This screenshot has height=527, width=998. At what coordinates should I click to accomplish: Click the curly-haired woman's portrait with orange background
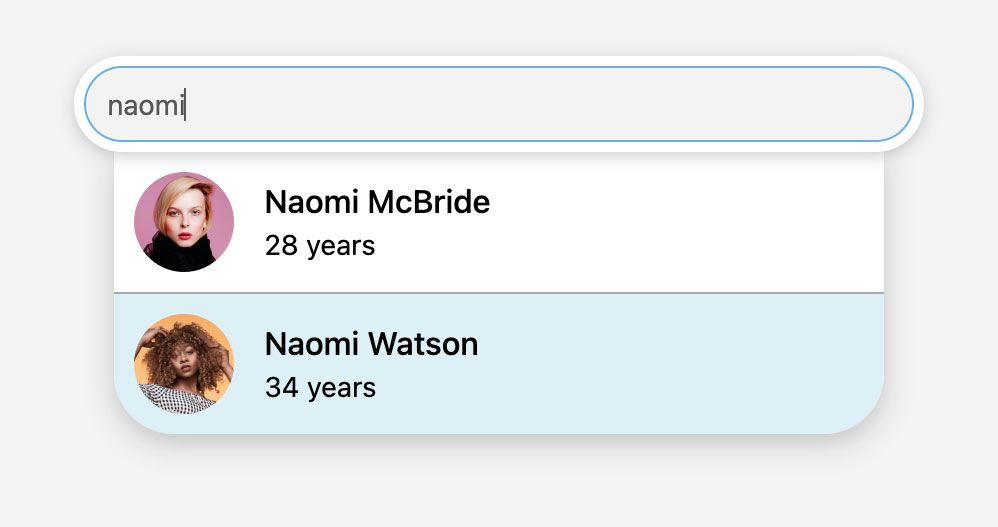point(184,364)
